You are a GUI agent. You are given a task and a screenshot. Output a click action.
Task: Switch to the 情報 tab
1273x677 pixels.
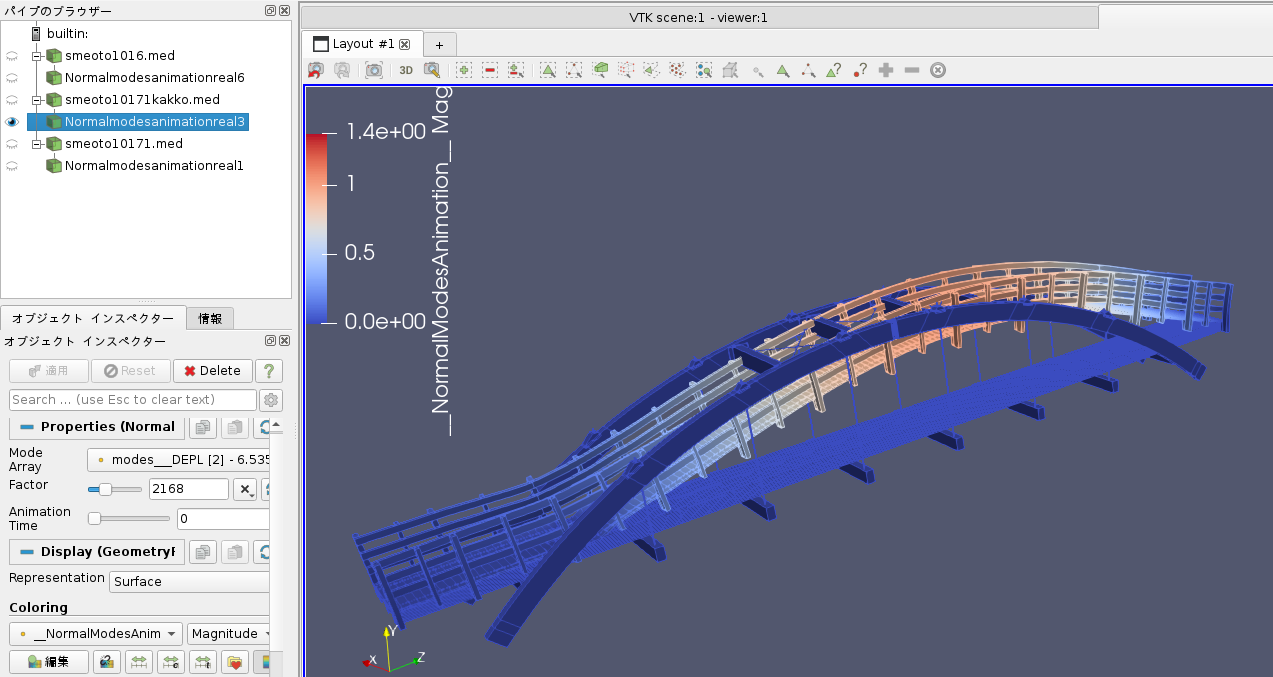pos(210,319)
